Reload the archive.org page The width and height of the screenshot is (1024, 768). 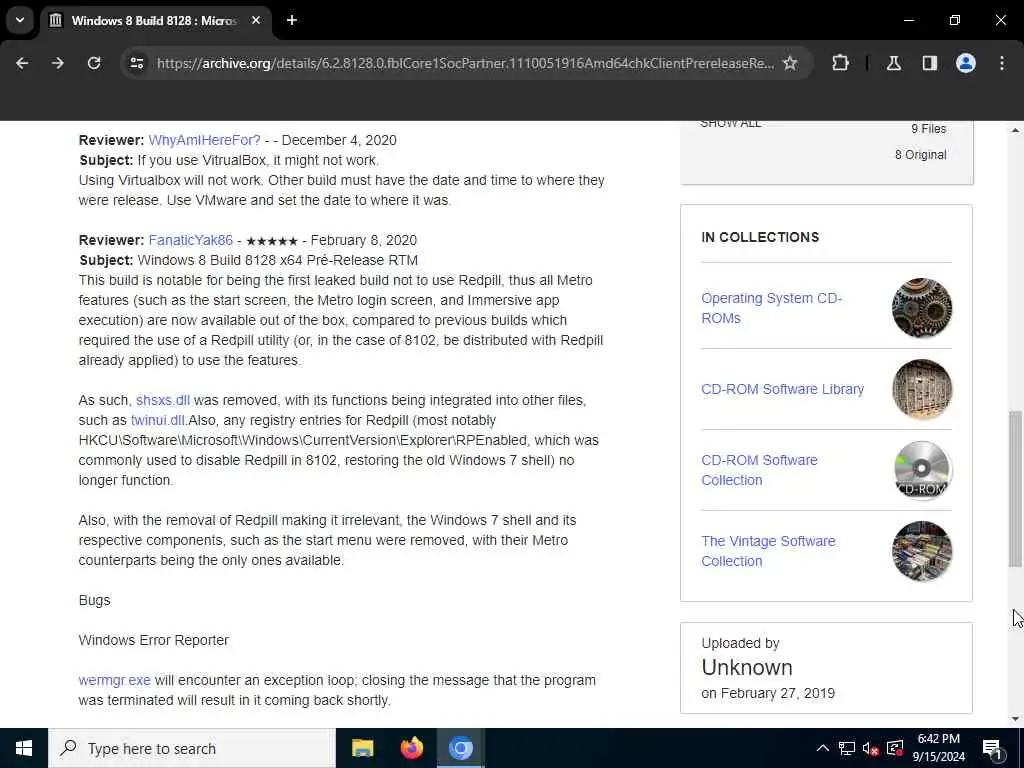tap(94, 63)
